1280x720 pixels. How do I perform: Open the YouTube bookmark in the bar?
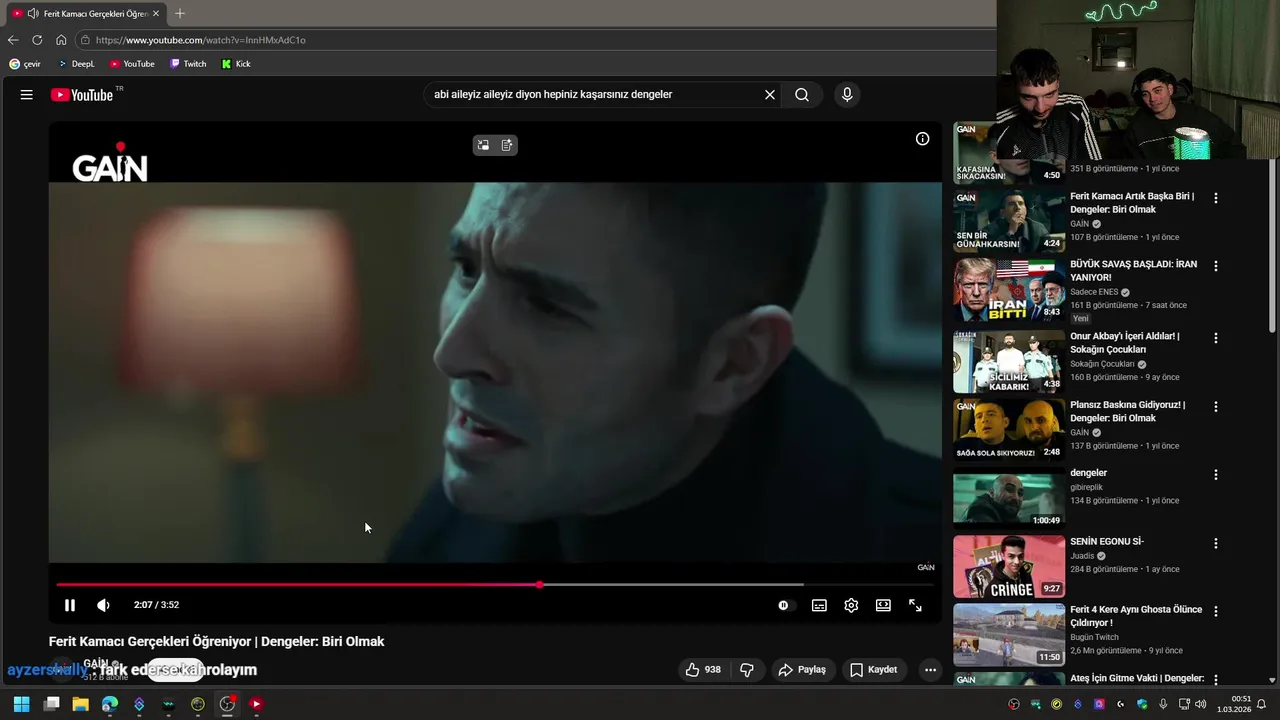[x=132, y=64]
